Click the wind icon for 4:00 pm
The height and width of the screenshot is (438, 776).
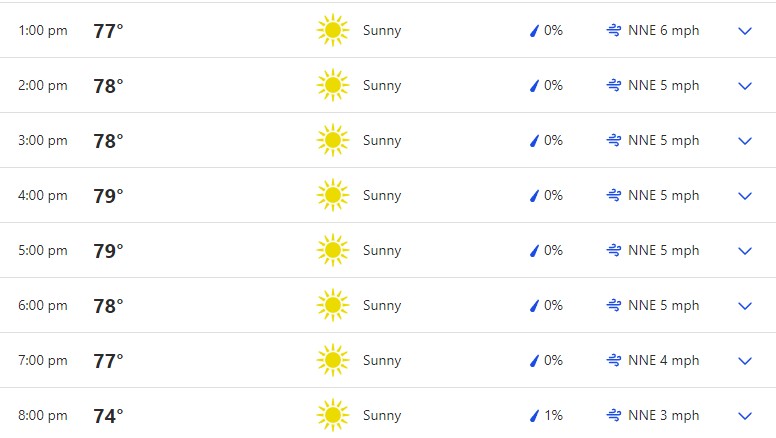coord(614,195)
